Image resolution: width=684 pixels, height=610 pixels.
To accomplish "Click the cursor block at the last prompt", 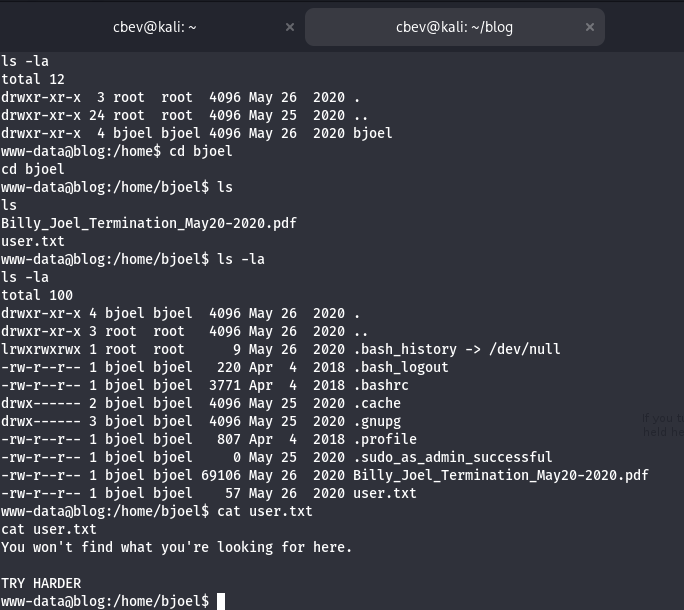I will click(x=221, y=601).
